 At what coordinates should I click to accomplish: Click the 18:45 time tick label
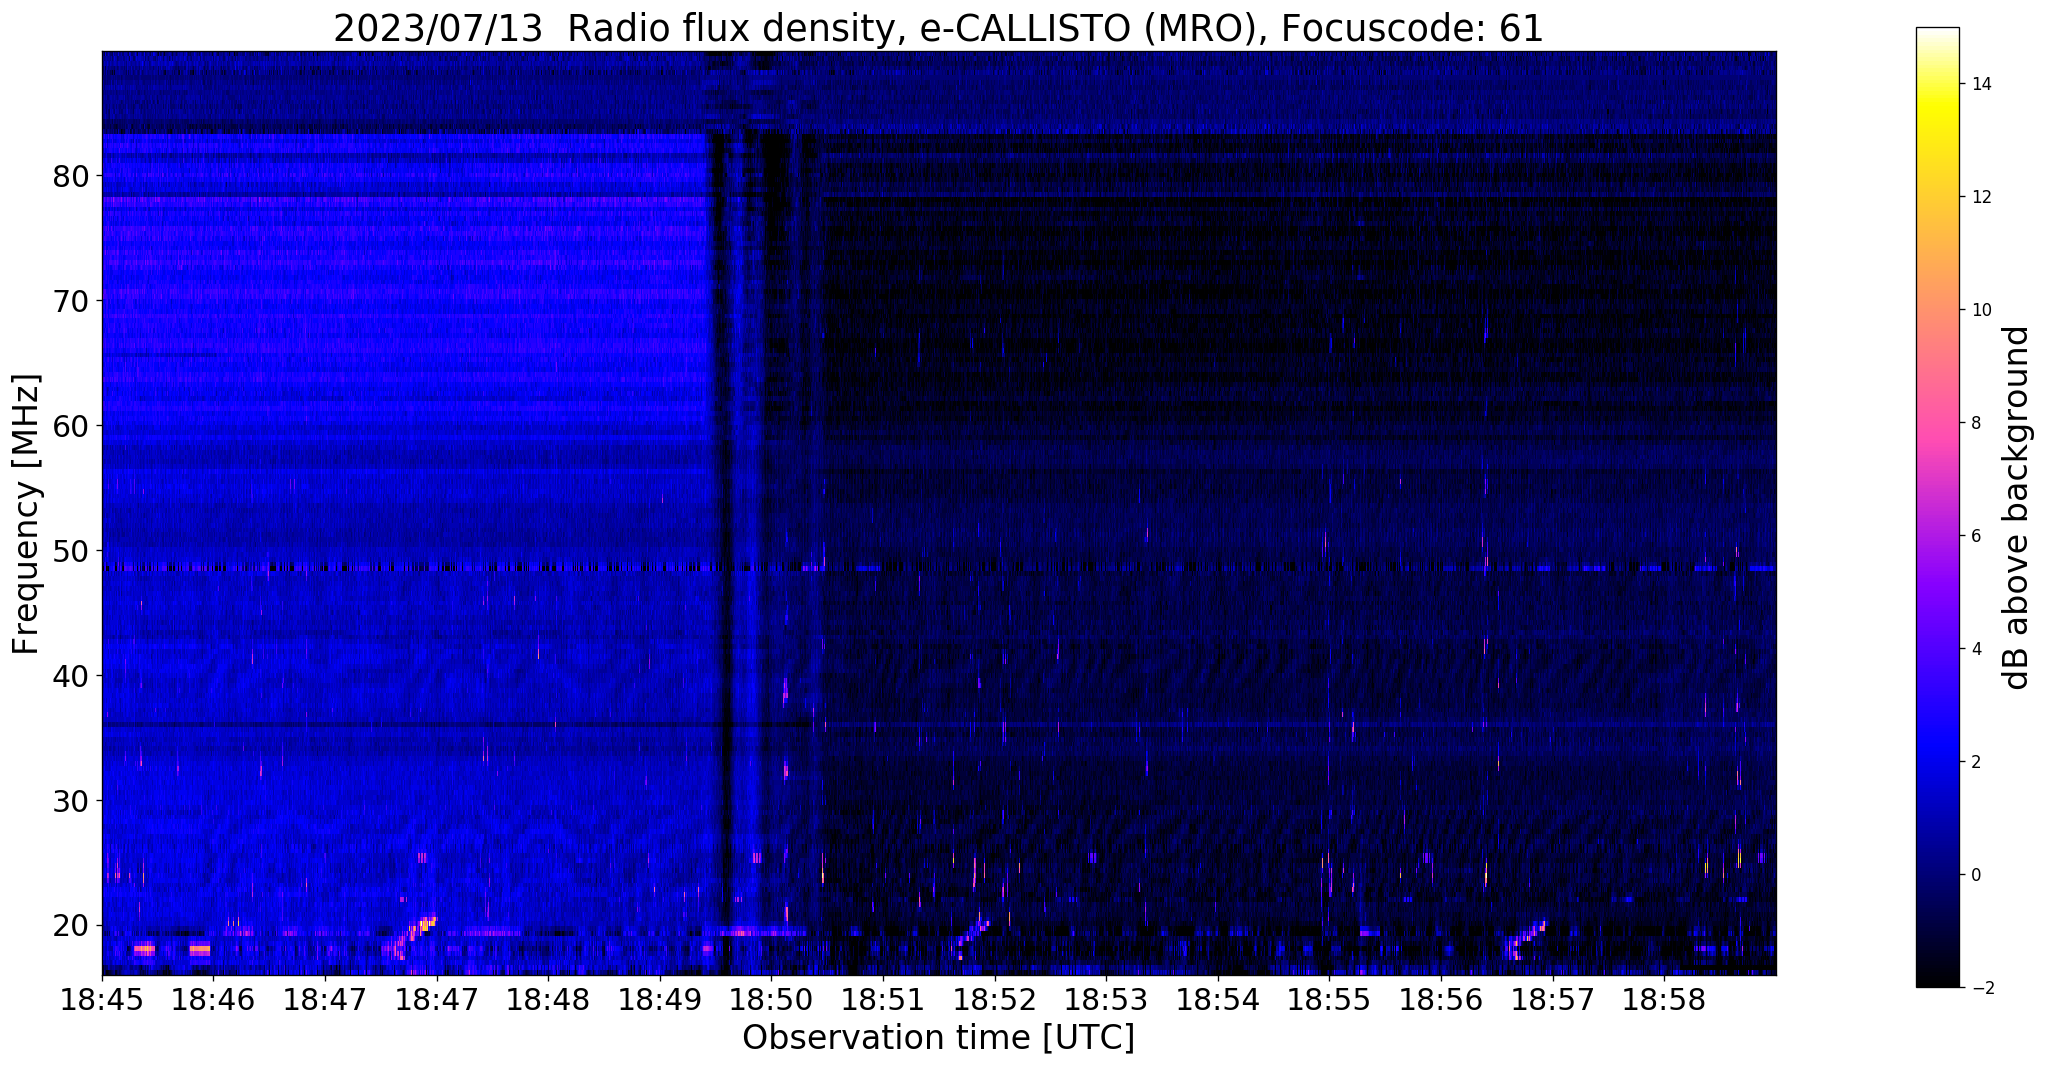102,999
